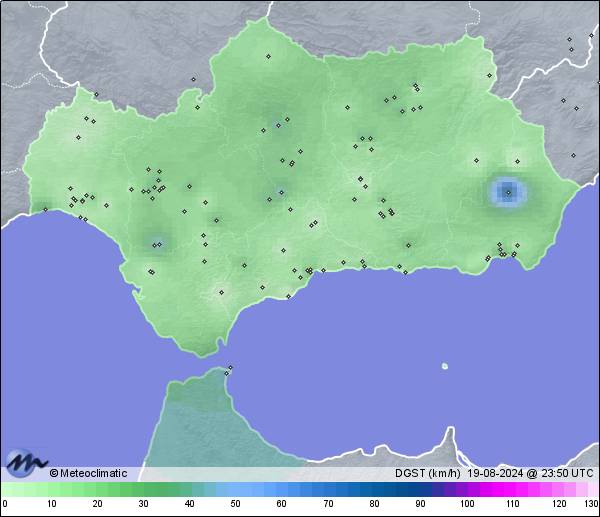600x517 pixels.
Task: Click the small Alborán island dot
Action: 444,366
